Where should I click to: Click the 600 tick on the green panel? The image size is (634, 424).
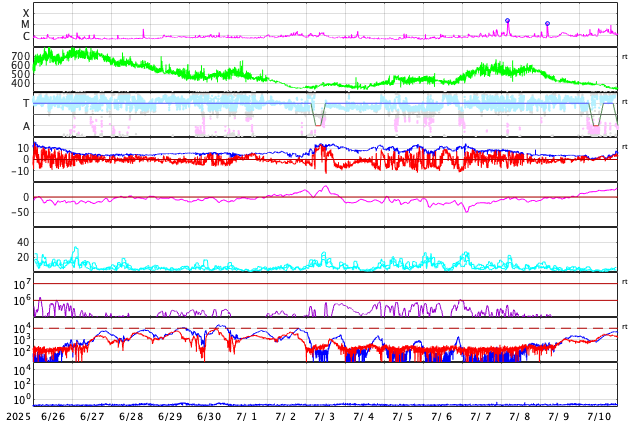[21, 65]
